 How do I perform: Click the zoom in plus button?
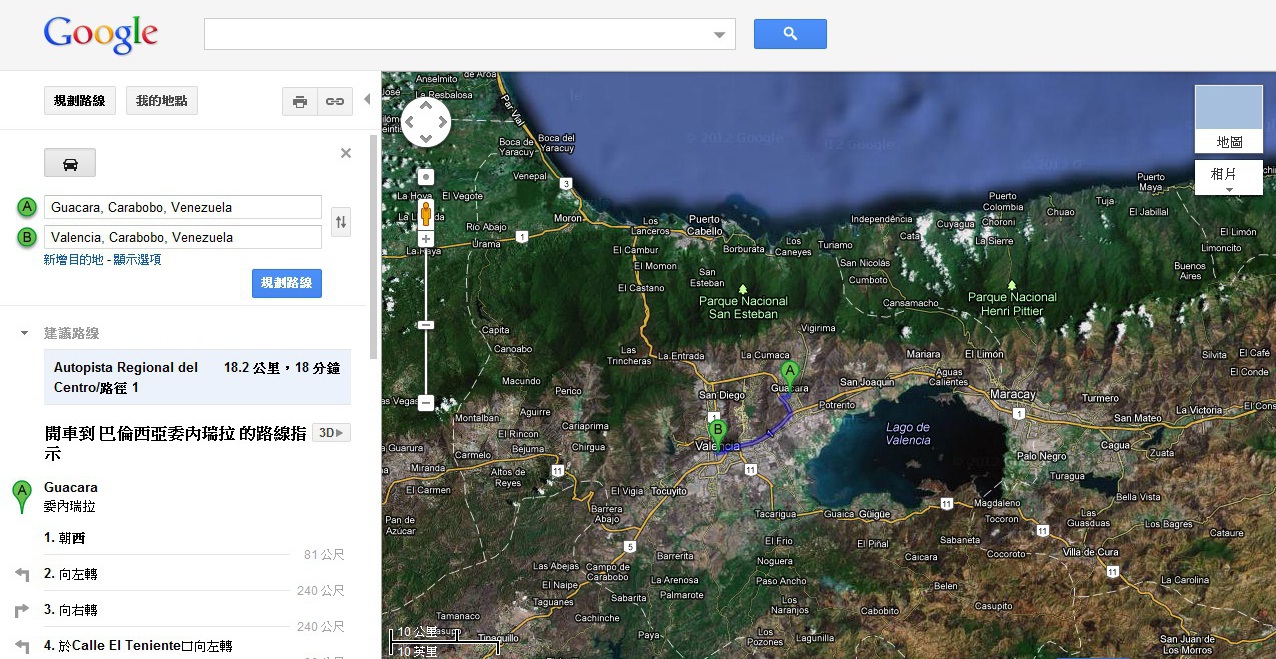(x=426, y=240)
